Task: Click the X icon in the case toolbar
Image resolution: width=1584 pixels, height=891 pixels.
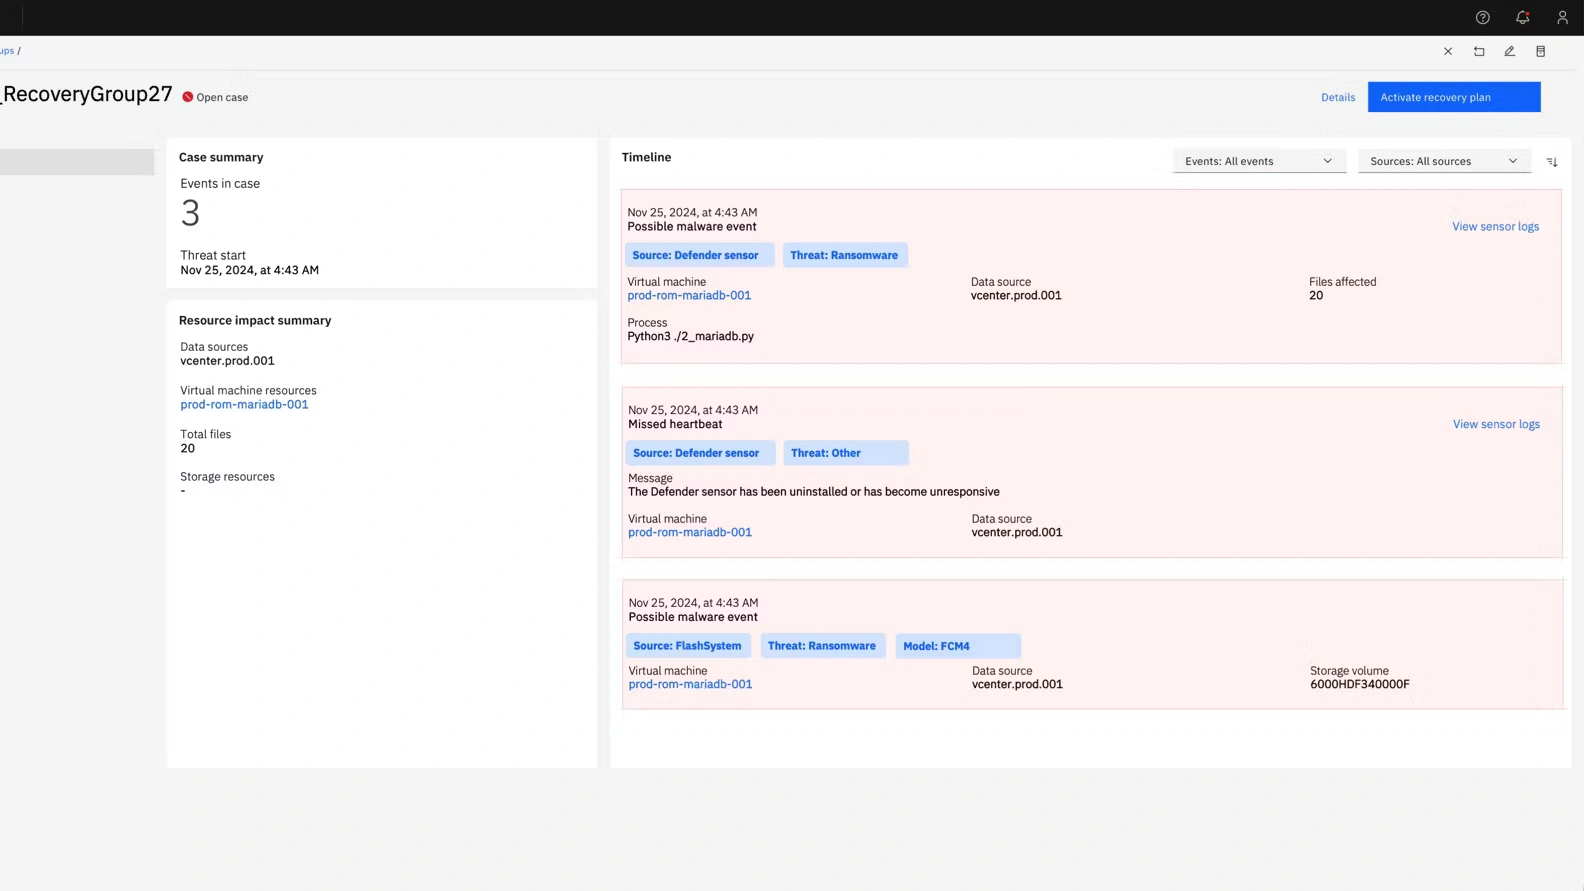Action: pos(1447,51)
